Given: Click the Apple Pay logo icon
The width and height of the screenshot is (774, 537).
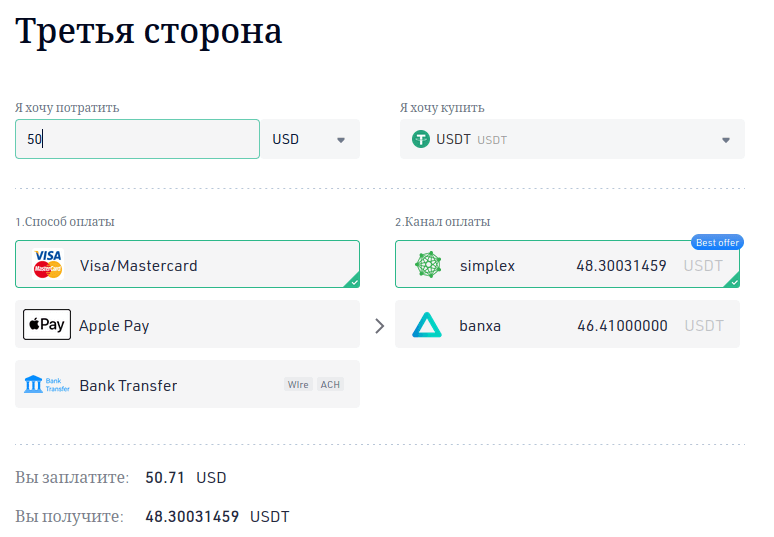Looking at the screenshot, I should tap(47, 325).
